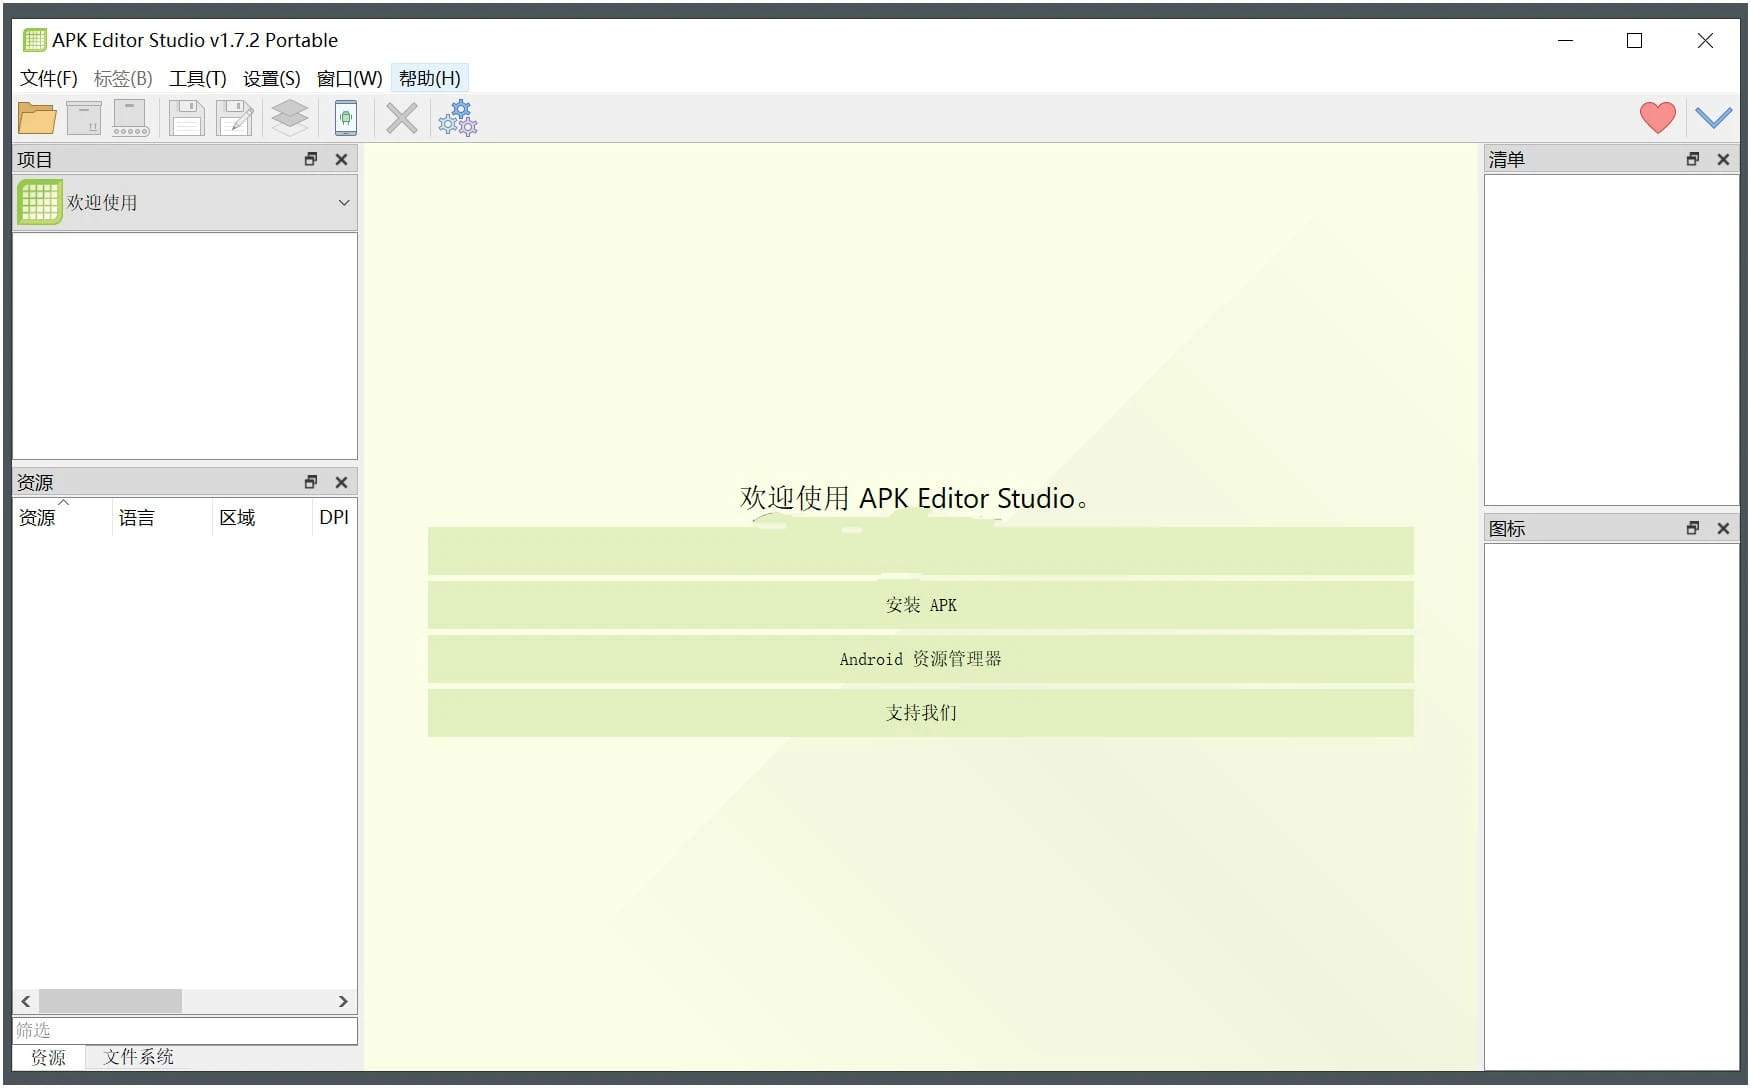Switch to the 文件系统 tab

[139, 1057]
